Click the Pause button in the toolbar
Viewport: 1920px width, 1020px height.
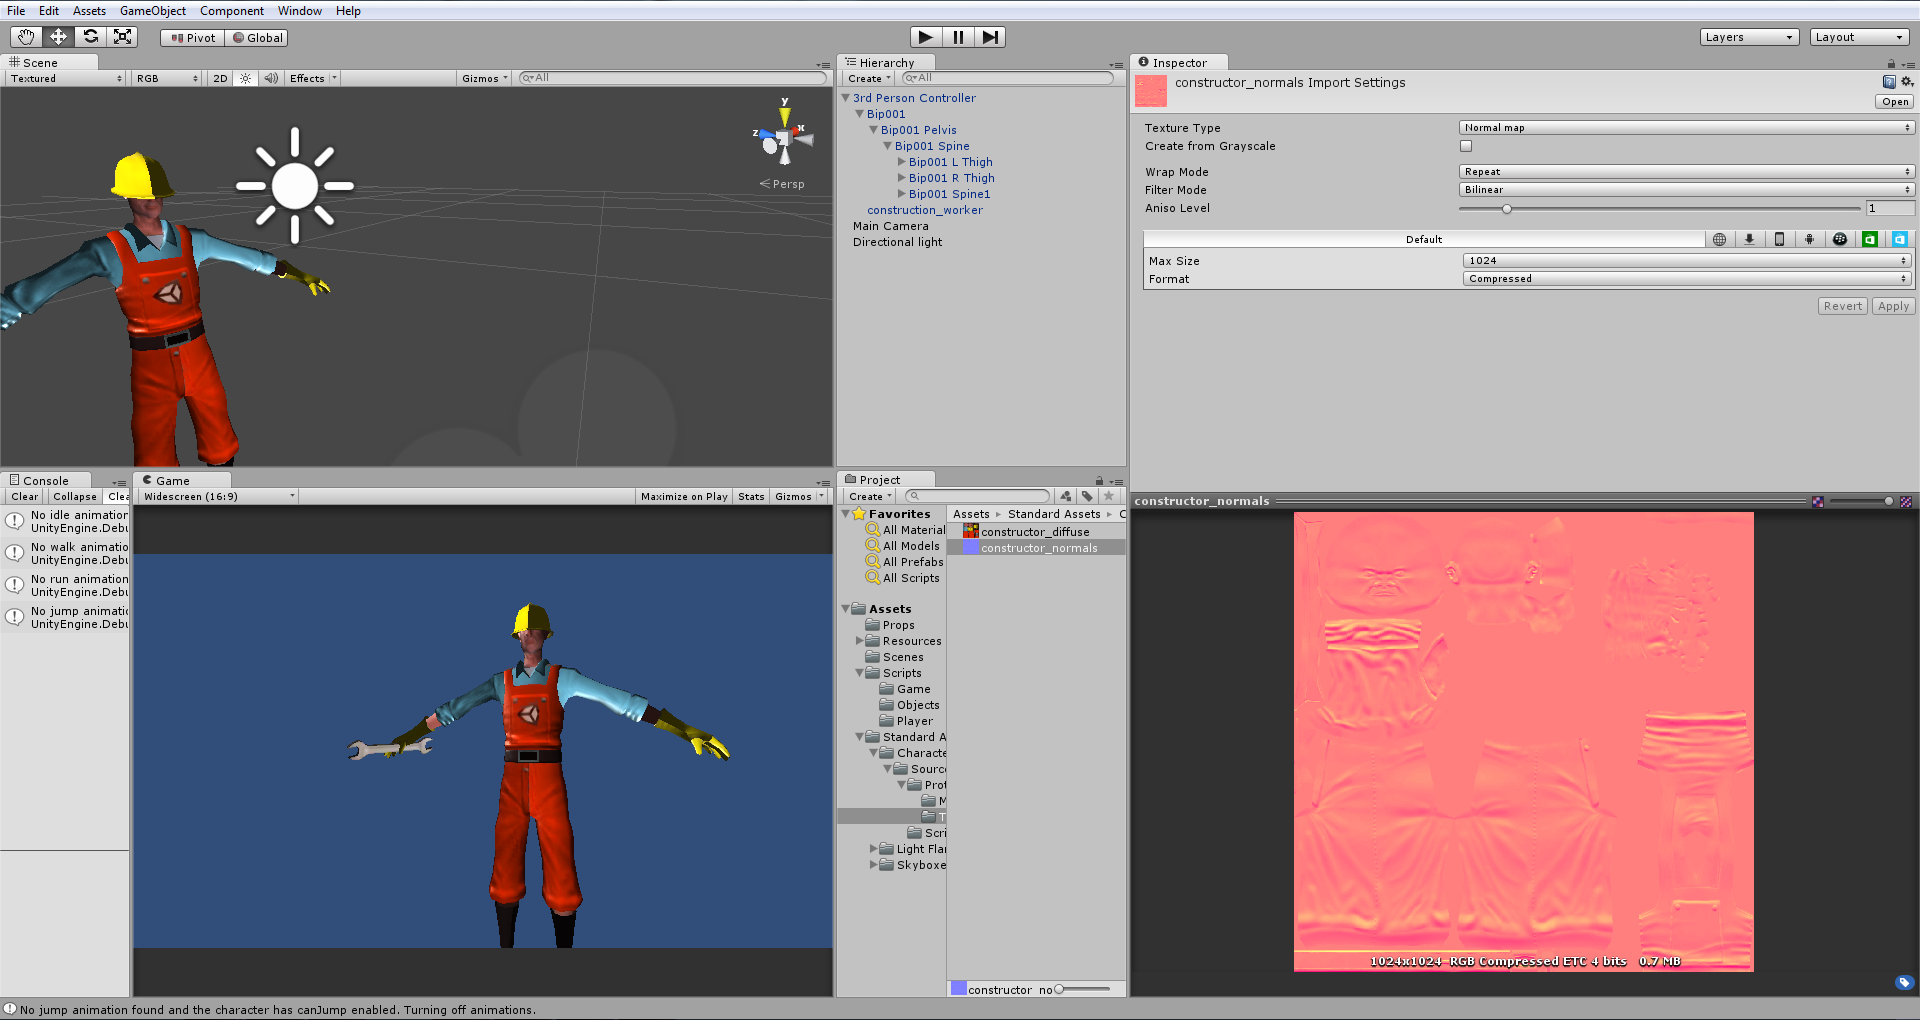[958, 37]
